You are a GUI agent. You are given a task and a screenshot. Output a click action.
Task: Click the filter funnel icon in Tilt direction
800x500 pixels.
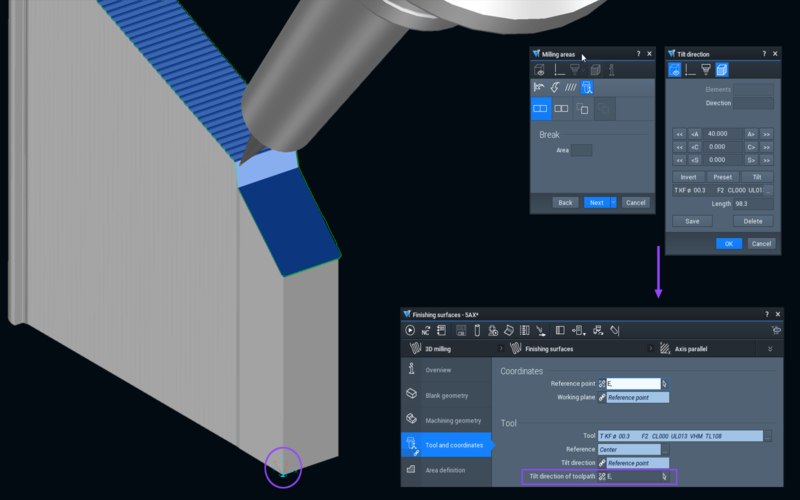706,70
